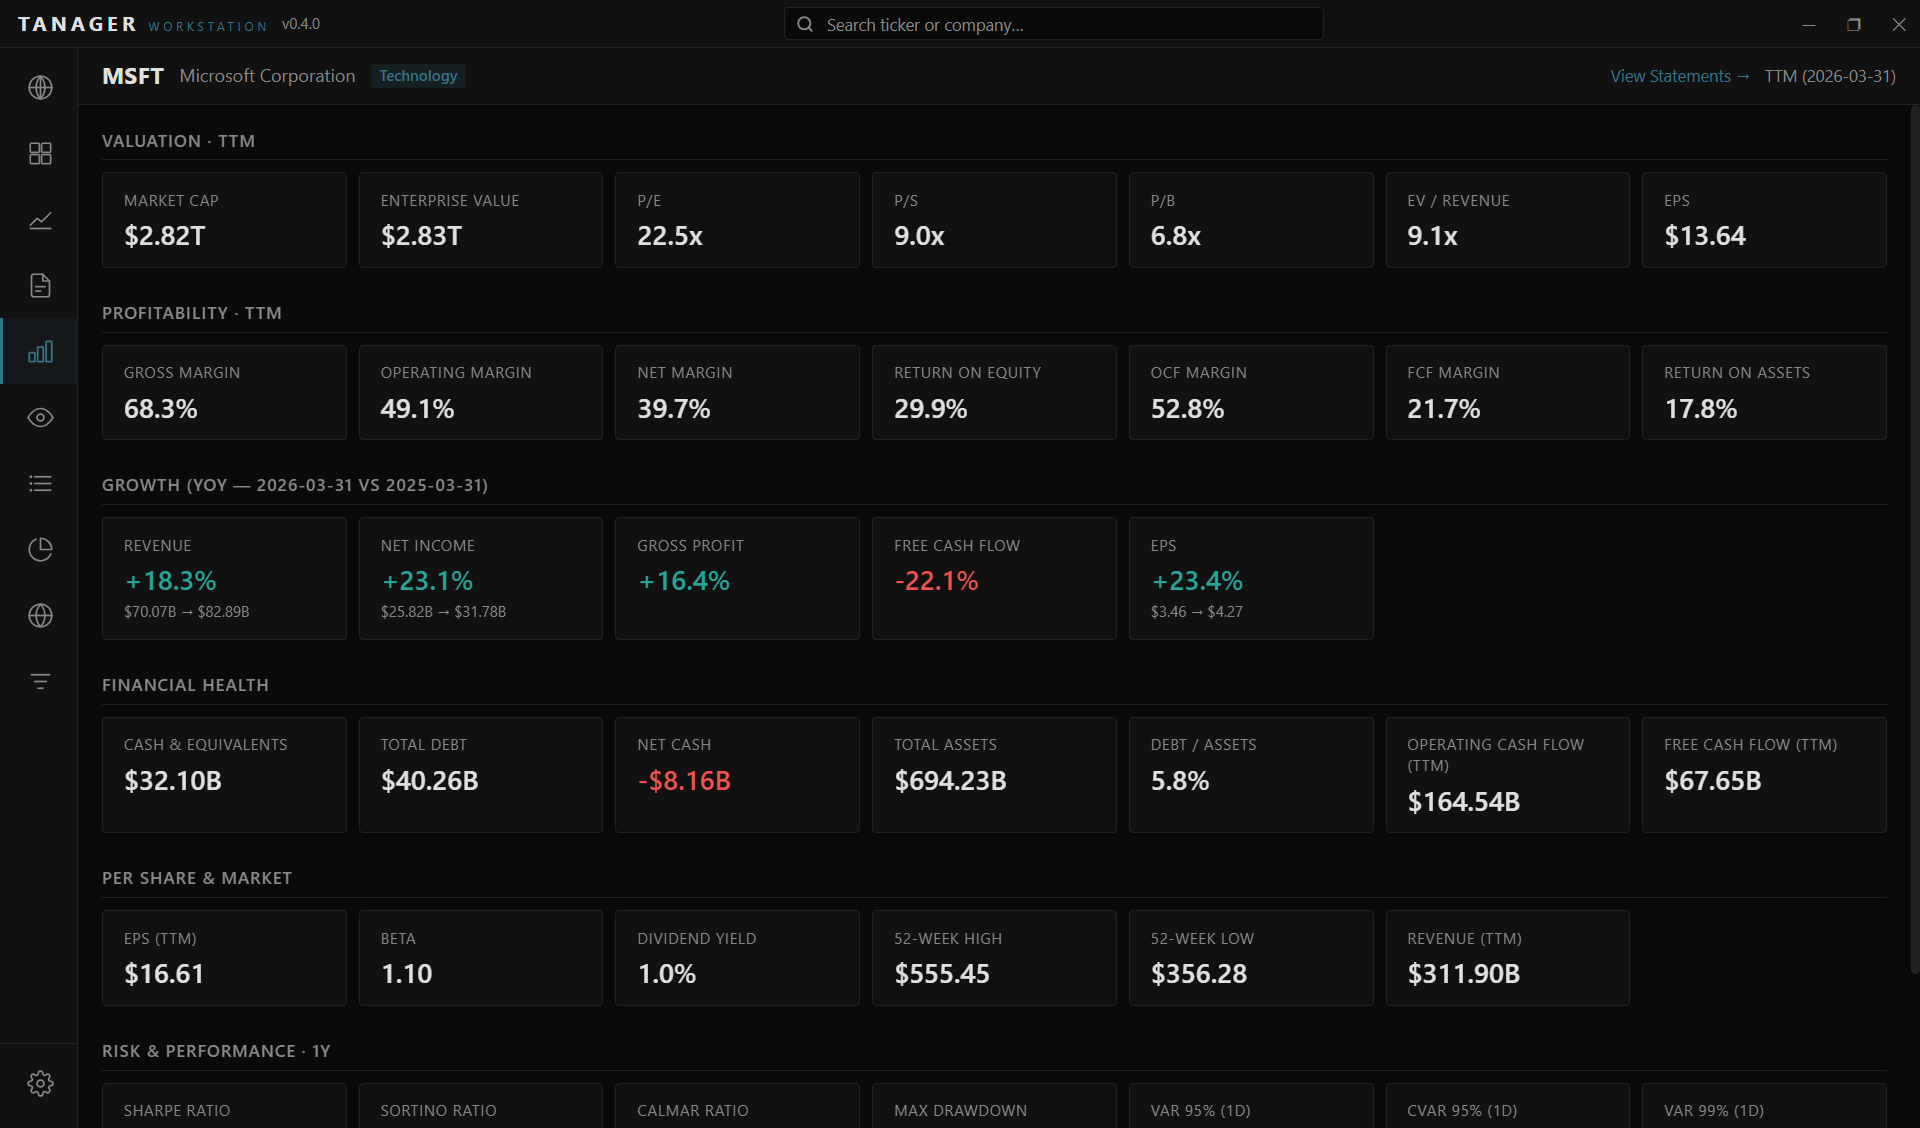Select the 52-Week High $555.45 card

(x=994, y=958)
